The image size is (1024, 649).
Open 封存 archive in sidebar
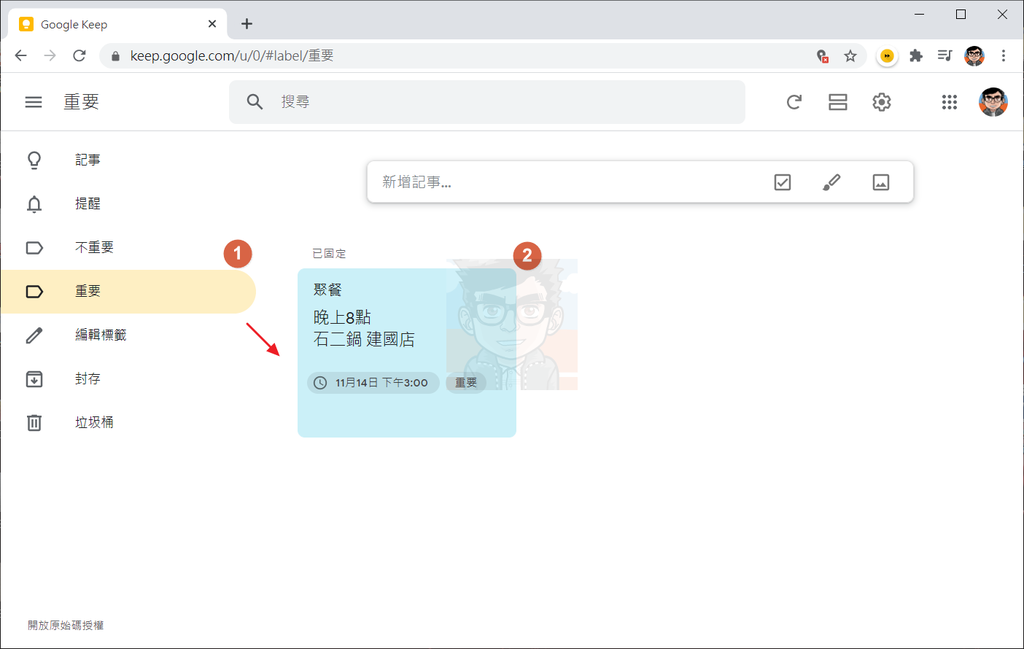coord(127,379)
